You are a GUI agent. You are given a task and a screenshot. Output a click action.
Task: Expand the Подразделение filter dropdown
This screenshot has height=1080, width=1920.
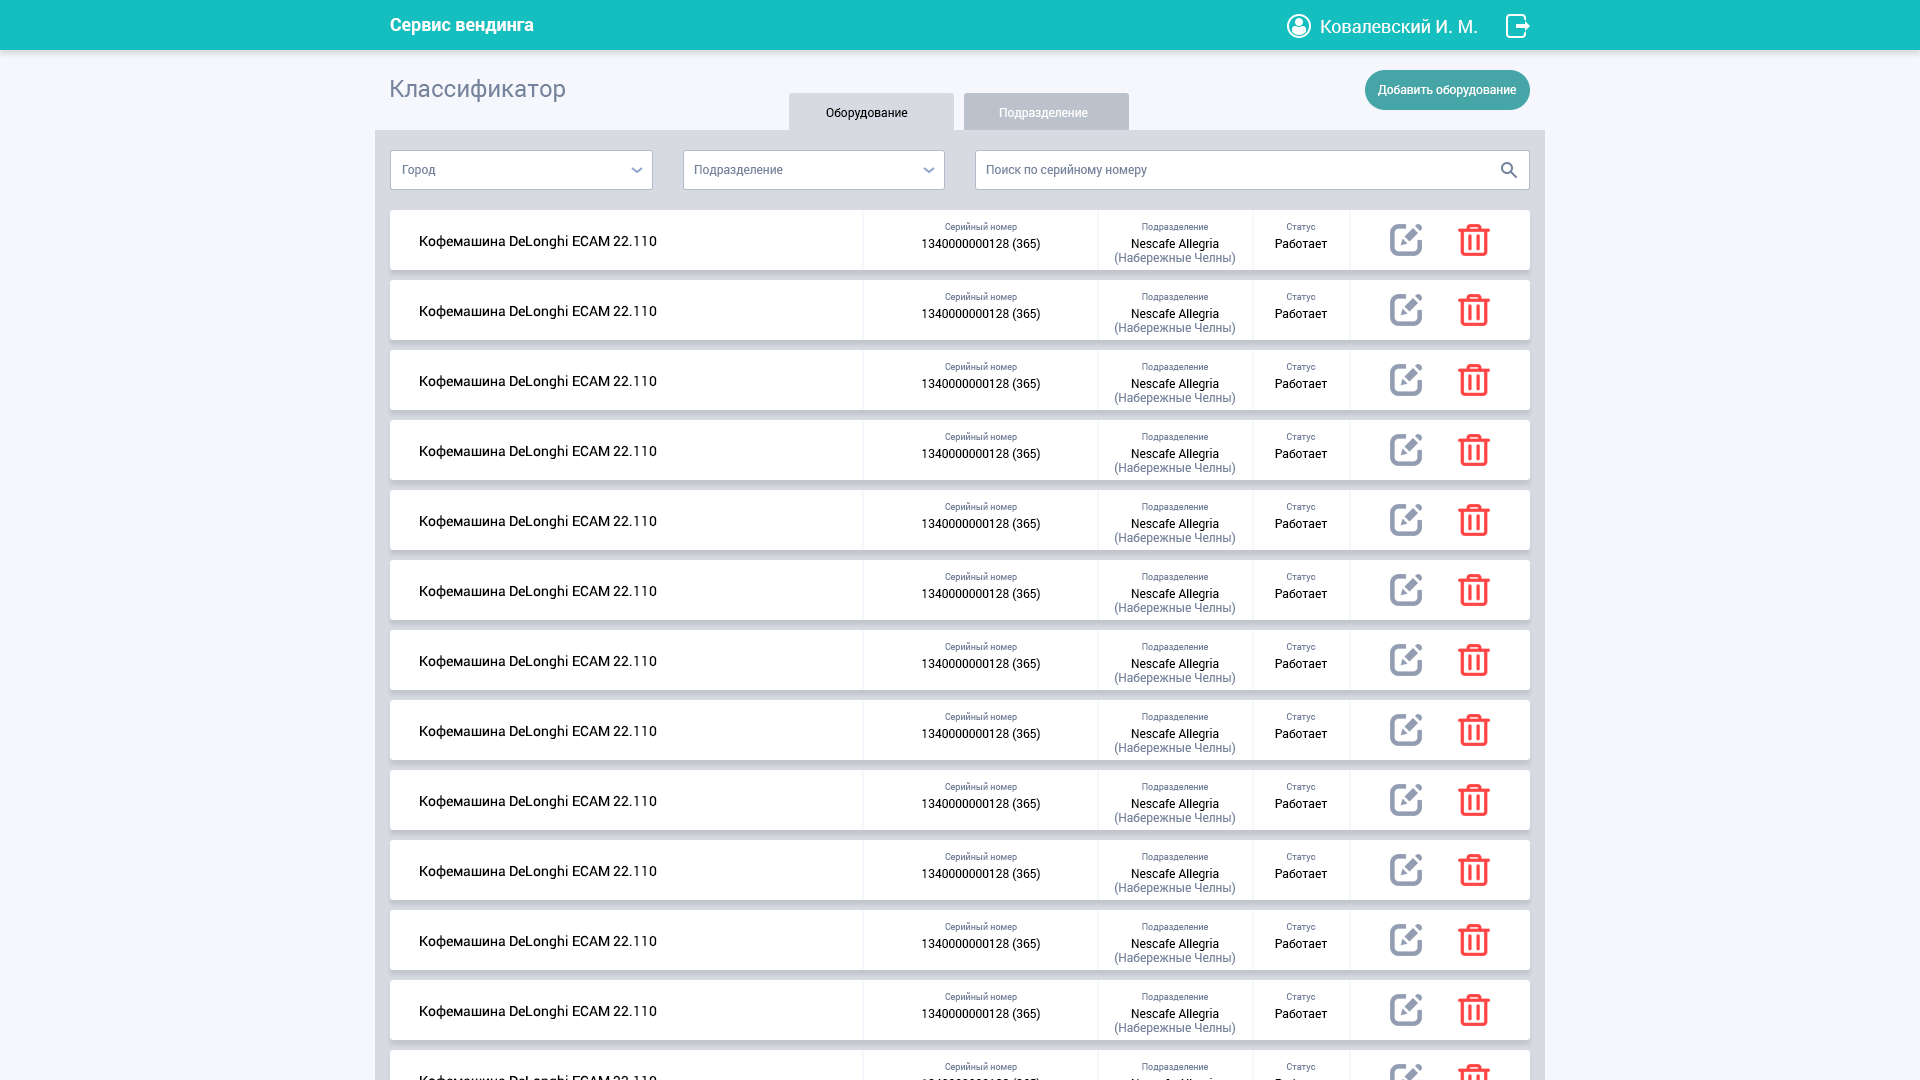click(813, 170)
